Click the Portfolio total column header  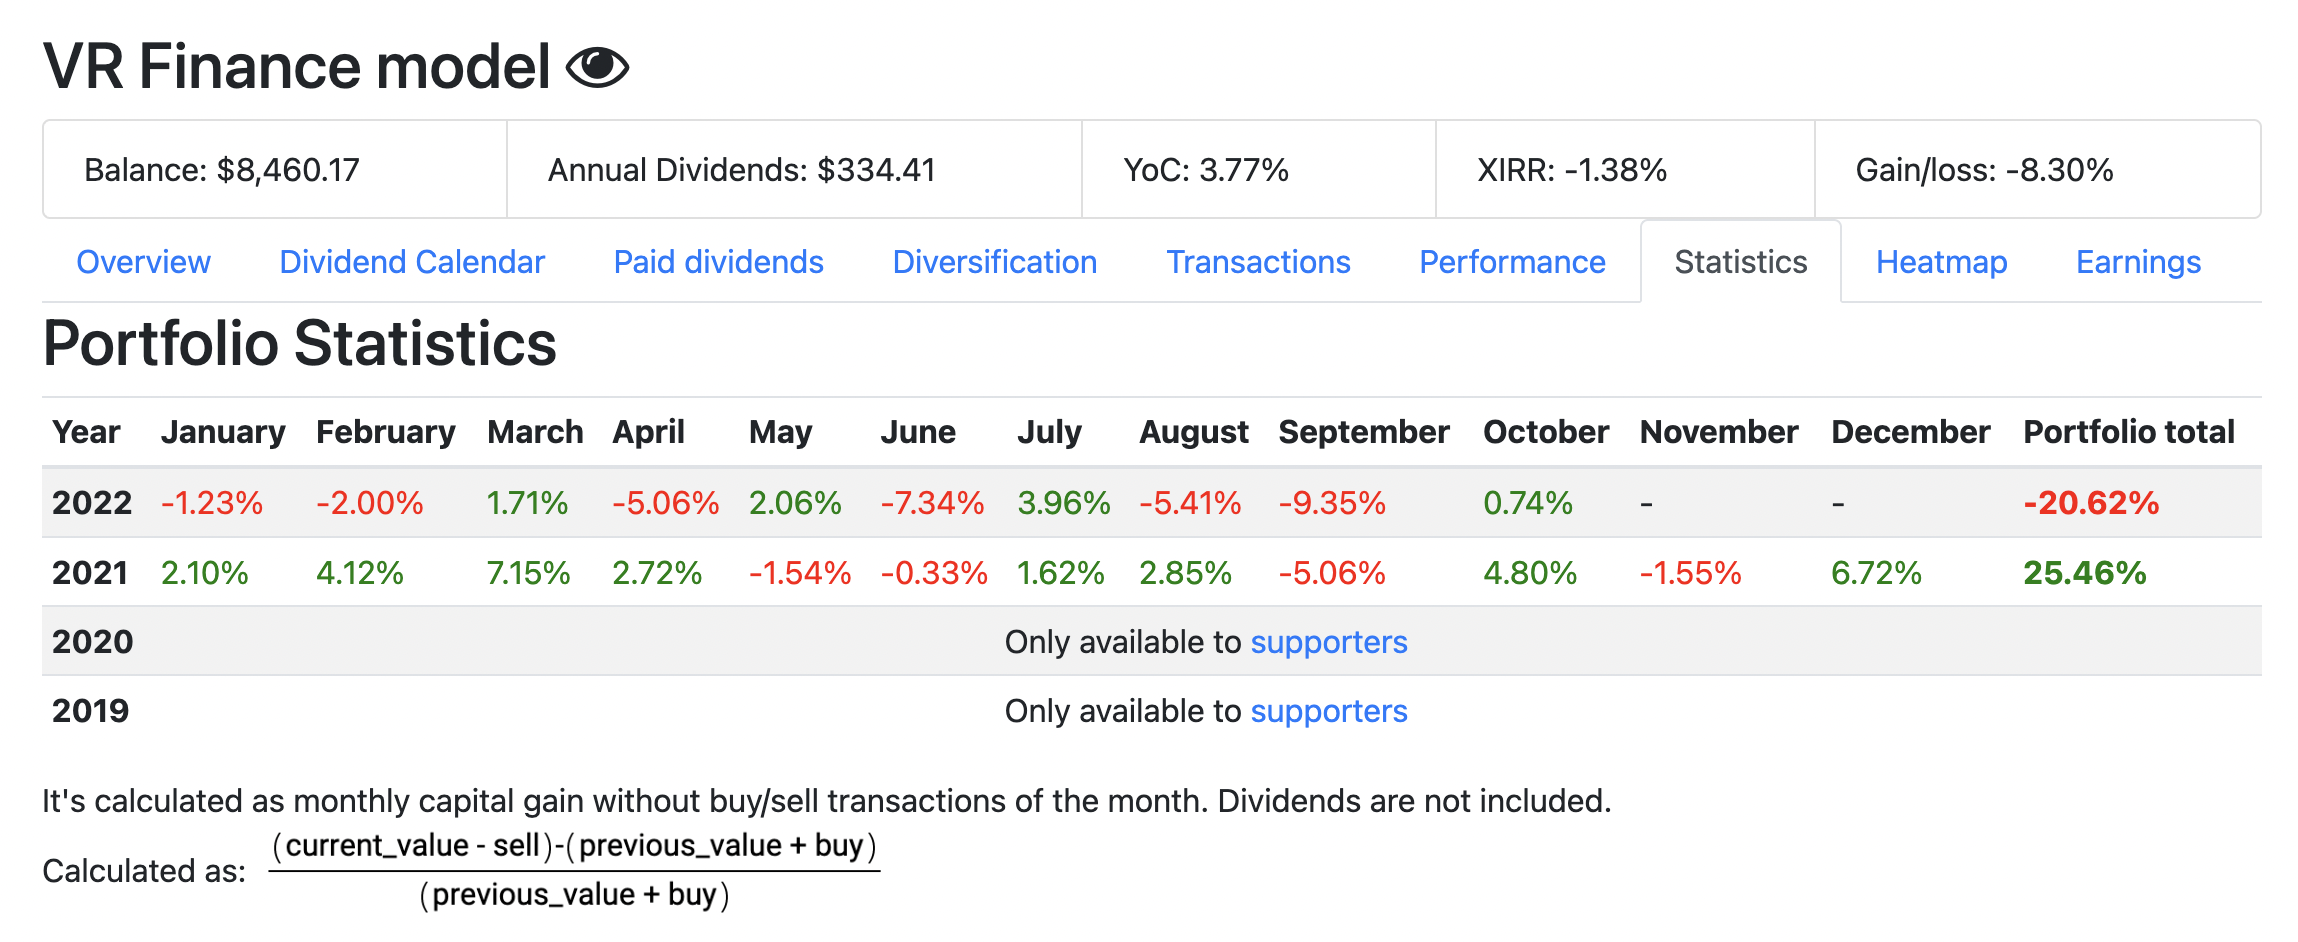[2129, 432]
